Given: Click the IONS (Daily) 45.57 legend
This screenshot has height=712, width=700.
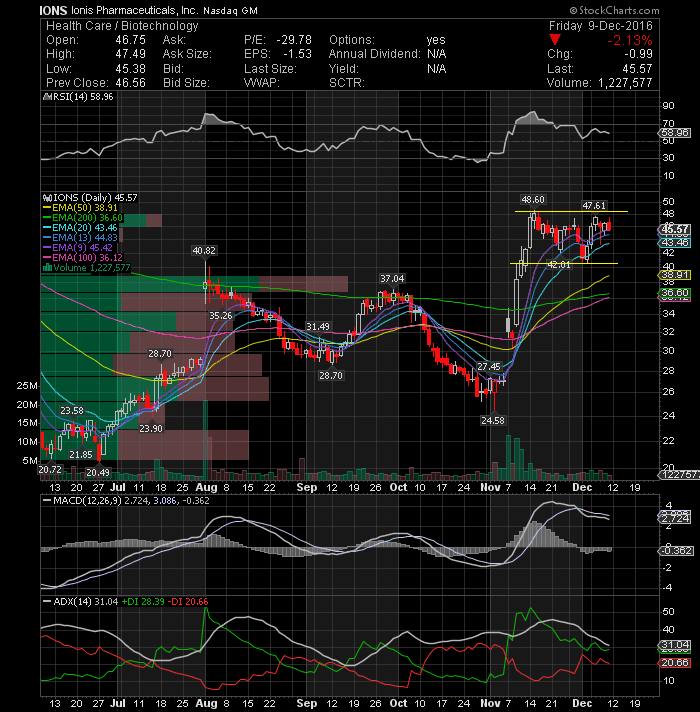Looking at the screenshot, I should 90,198.
